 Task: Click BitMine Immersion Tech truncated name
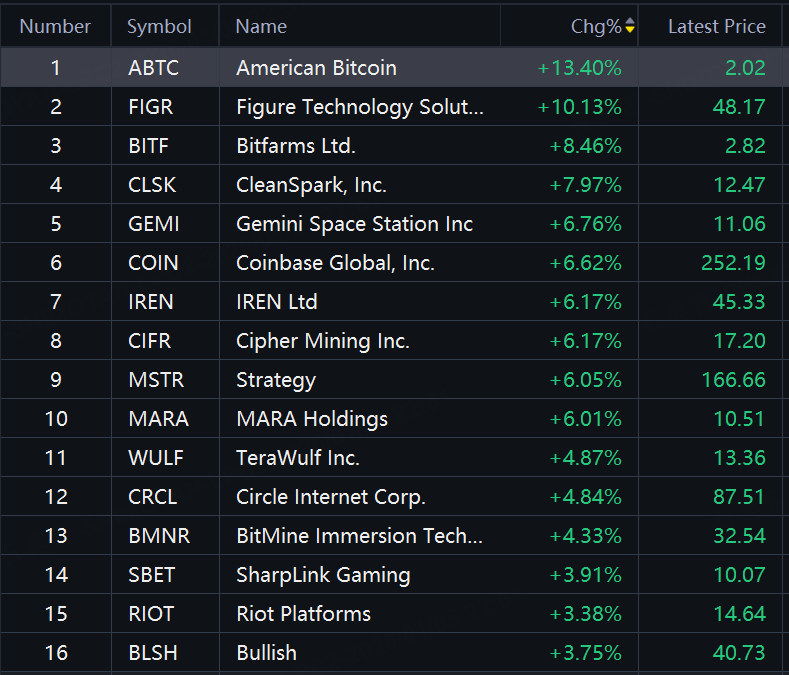(x=359, y=536)
